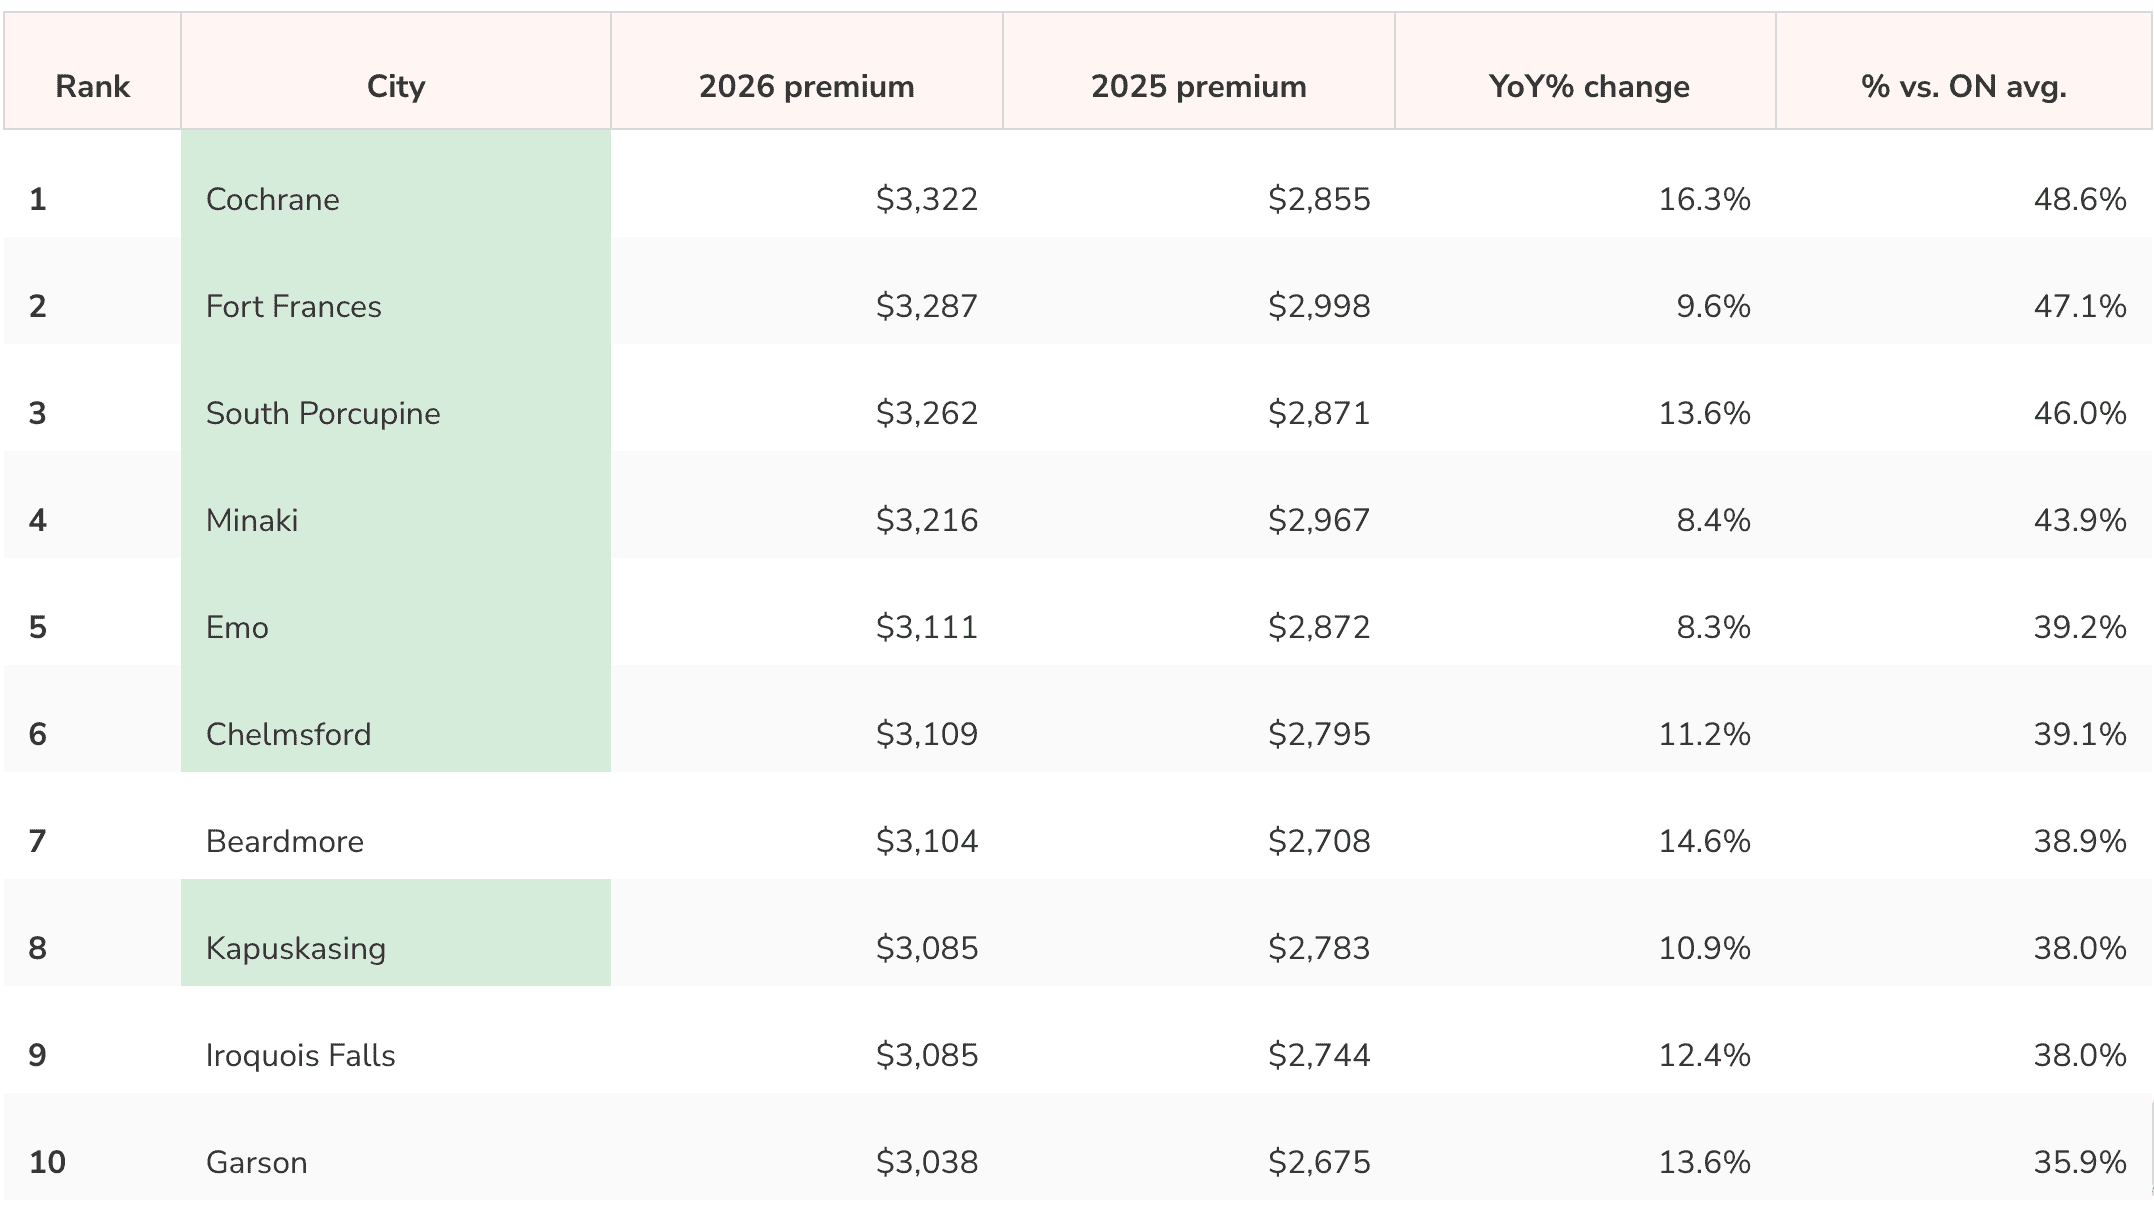The height and width of the screenshot is (1208, 2154).
Task: Click the Fort Frances city cell
Action: pyautogui.click(x=396, y=291)
